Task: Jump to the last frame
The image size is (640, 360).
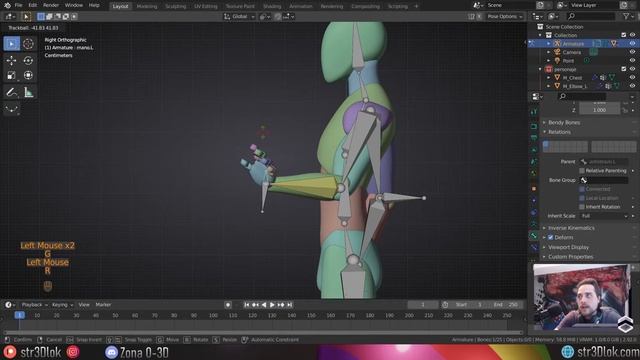Action: 289,305
